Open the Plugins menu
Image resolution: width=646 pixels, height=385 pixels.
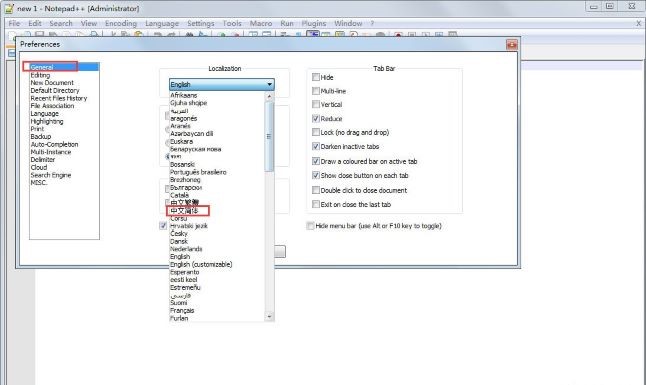coord(314,23)
